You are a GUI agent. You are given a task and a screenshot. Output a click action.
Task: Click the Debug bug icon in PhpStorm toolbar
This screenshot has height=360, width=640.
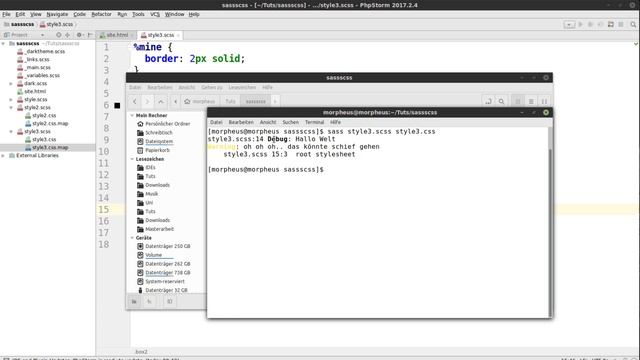(x=590, y=24)
